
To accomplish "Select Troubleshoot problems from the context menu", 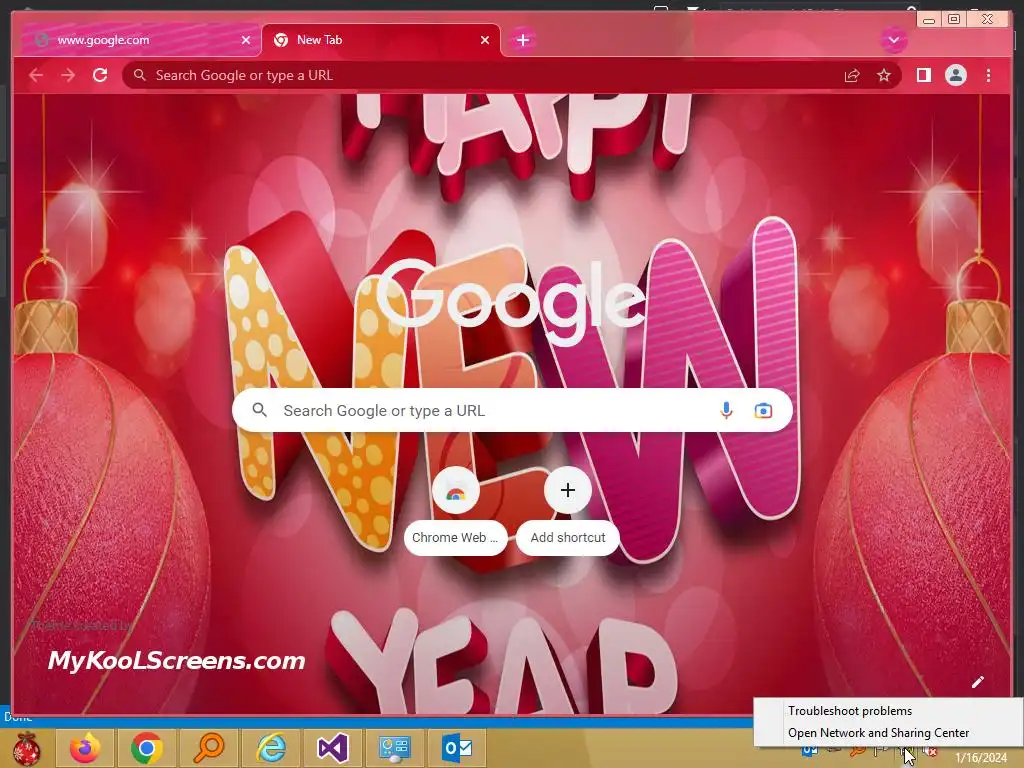I will (850, 711).
